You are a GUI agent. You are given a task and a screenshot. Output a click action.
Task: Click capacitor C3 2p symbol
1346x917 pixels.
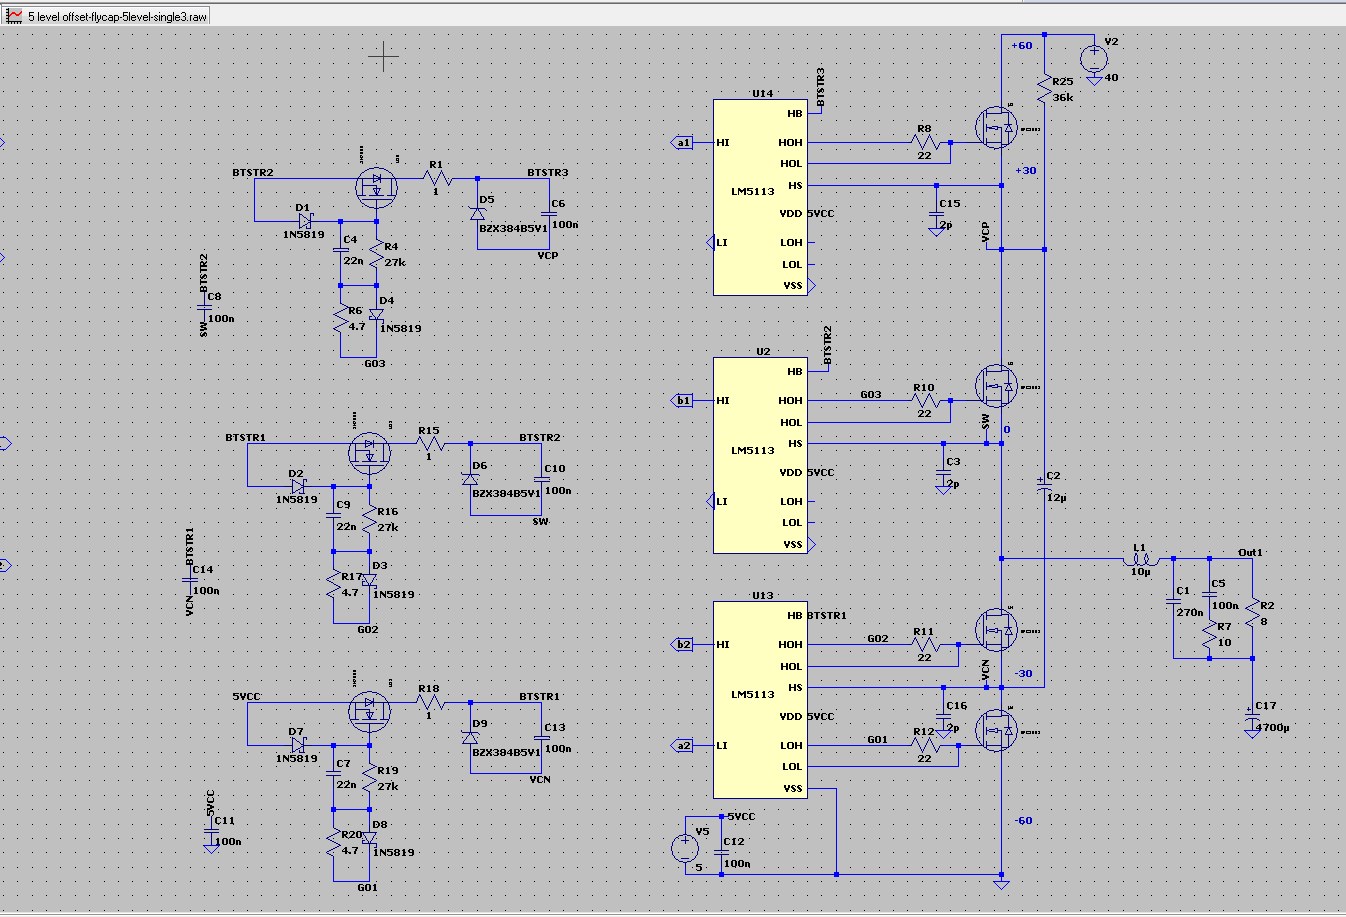pos(943,471)
